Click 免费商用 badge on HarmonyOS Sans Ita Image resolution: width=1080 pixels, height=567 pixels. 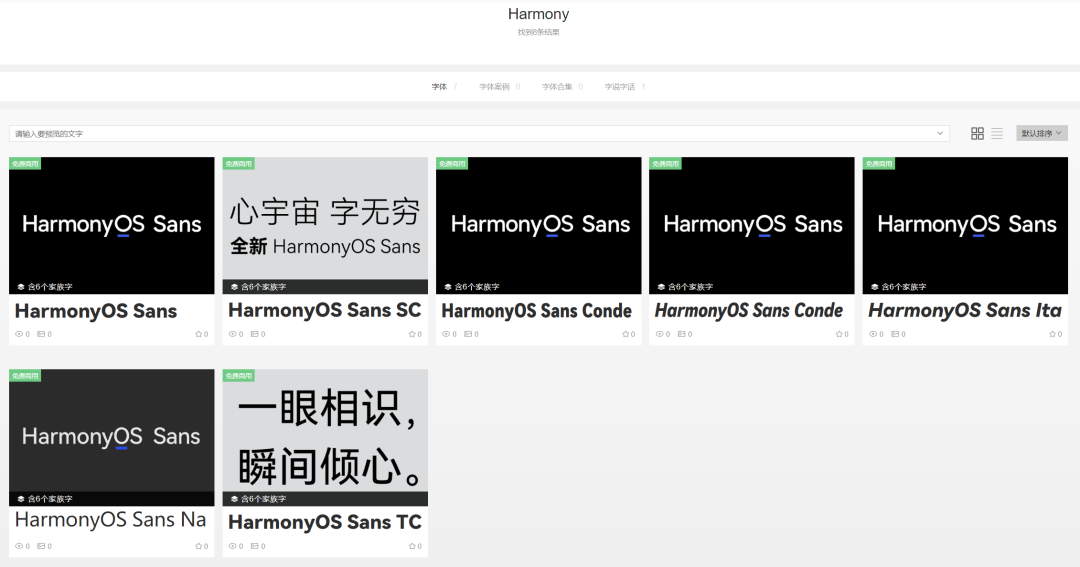pyautogui.click(x=878, y=163)
